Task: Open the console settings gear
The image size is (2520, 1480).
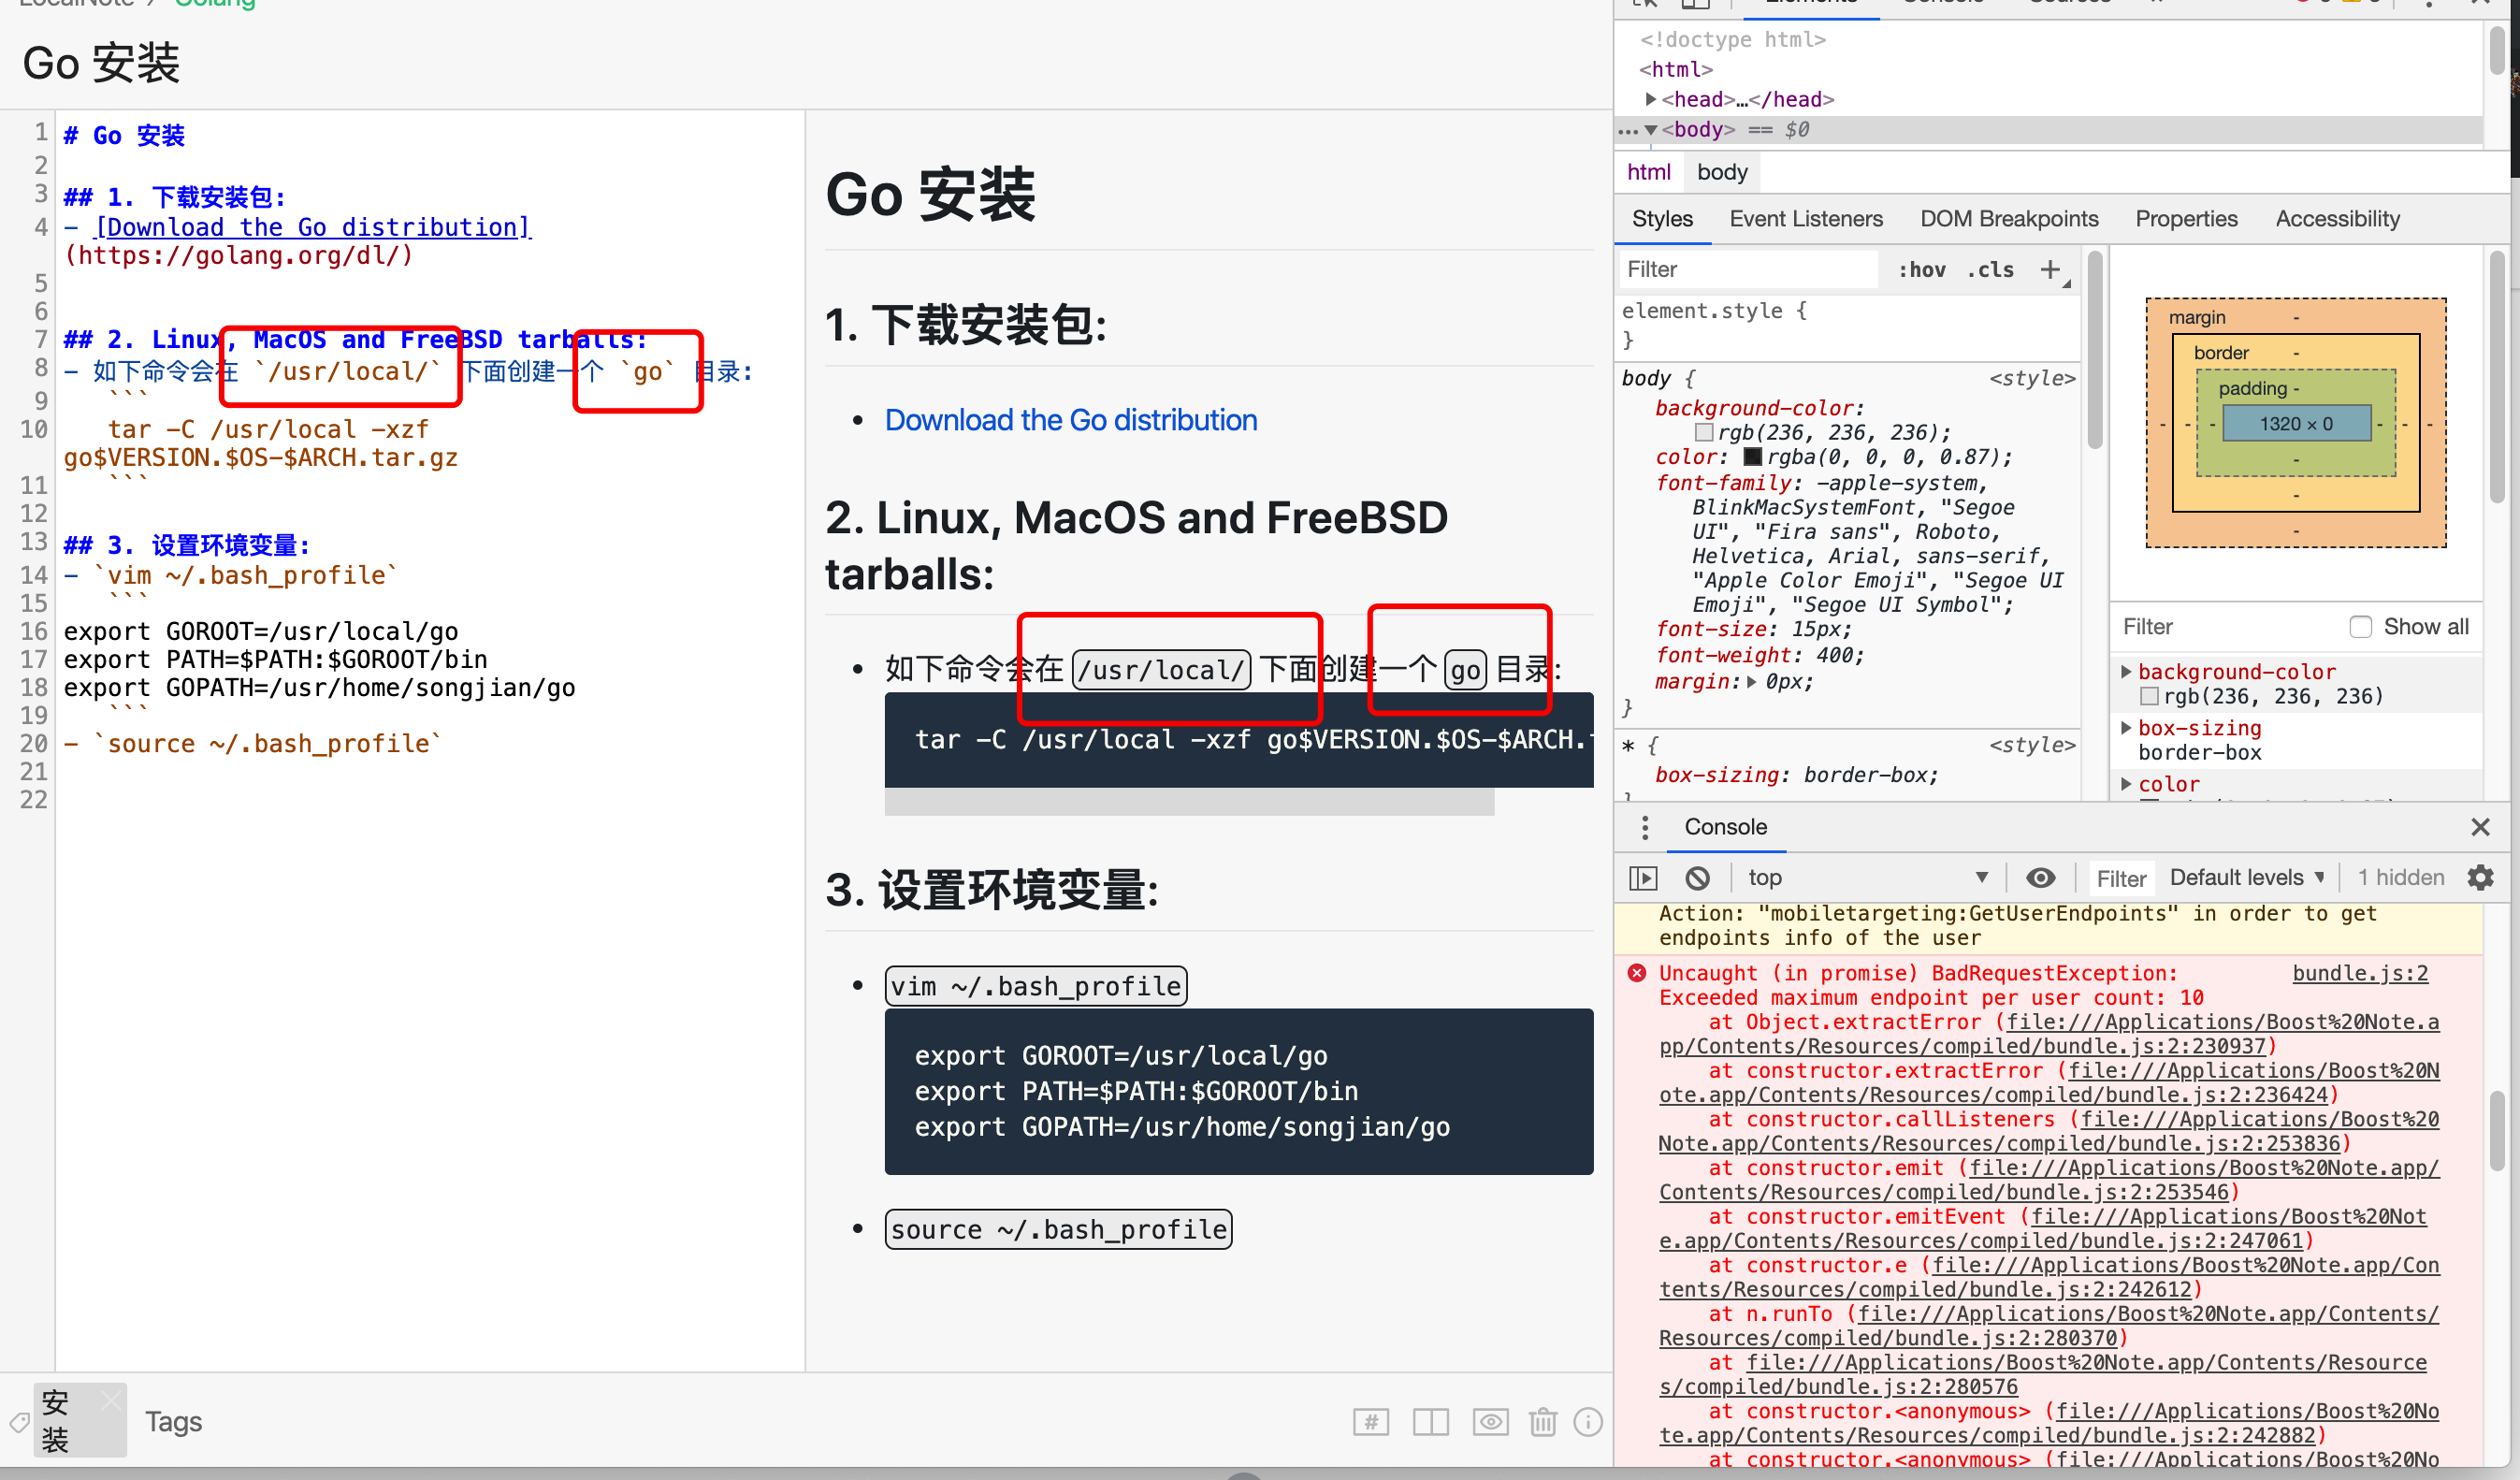Action: tap(2481, 878)
